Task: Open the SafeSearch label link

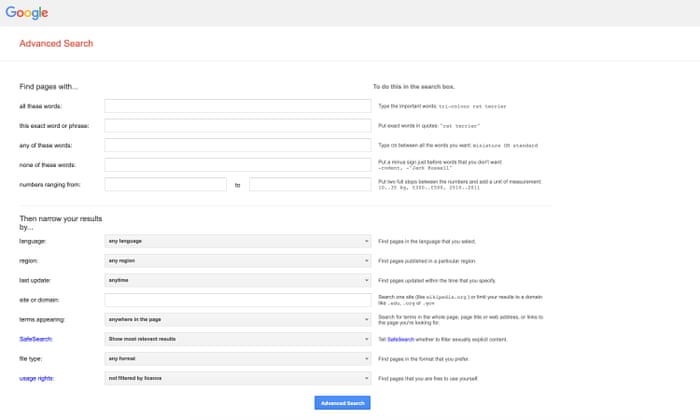Action: click(x=35, y=339)
